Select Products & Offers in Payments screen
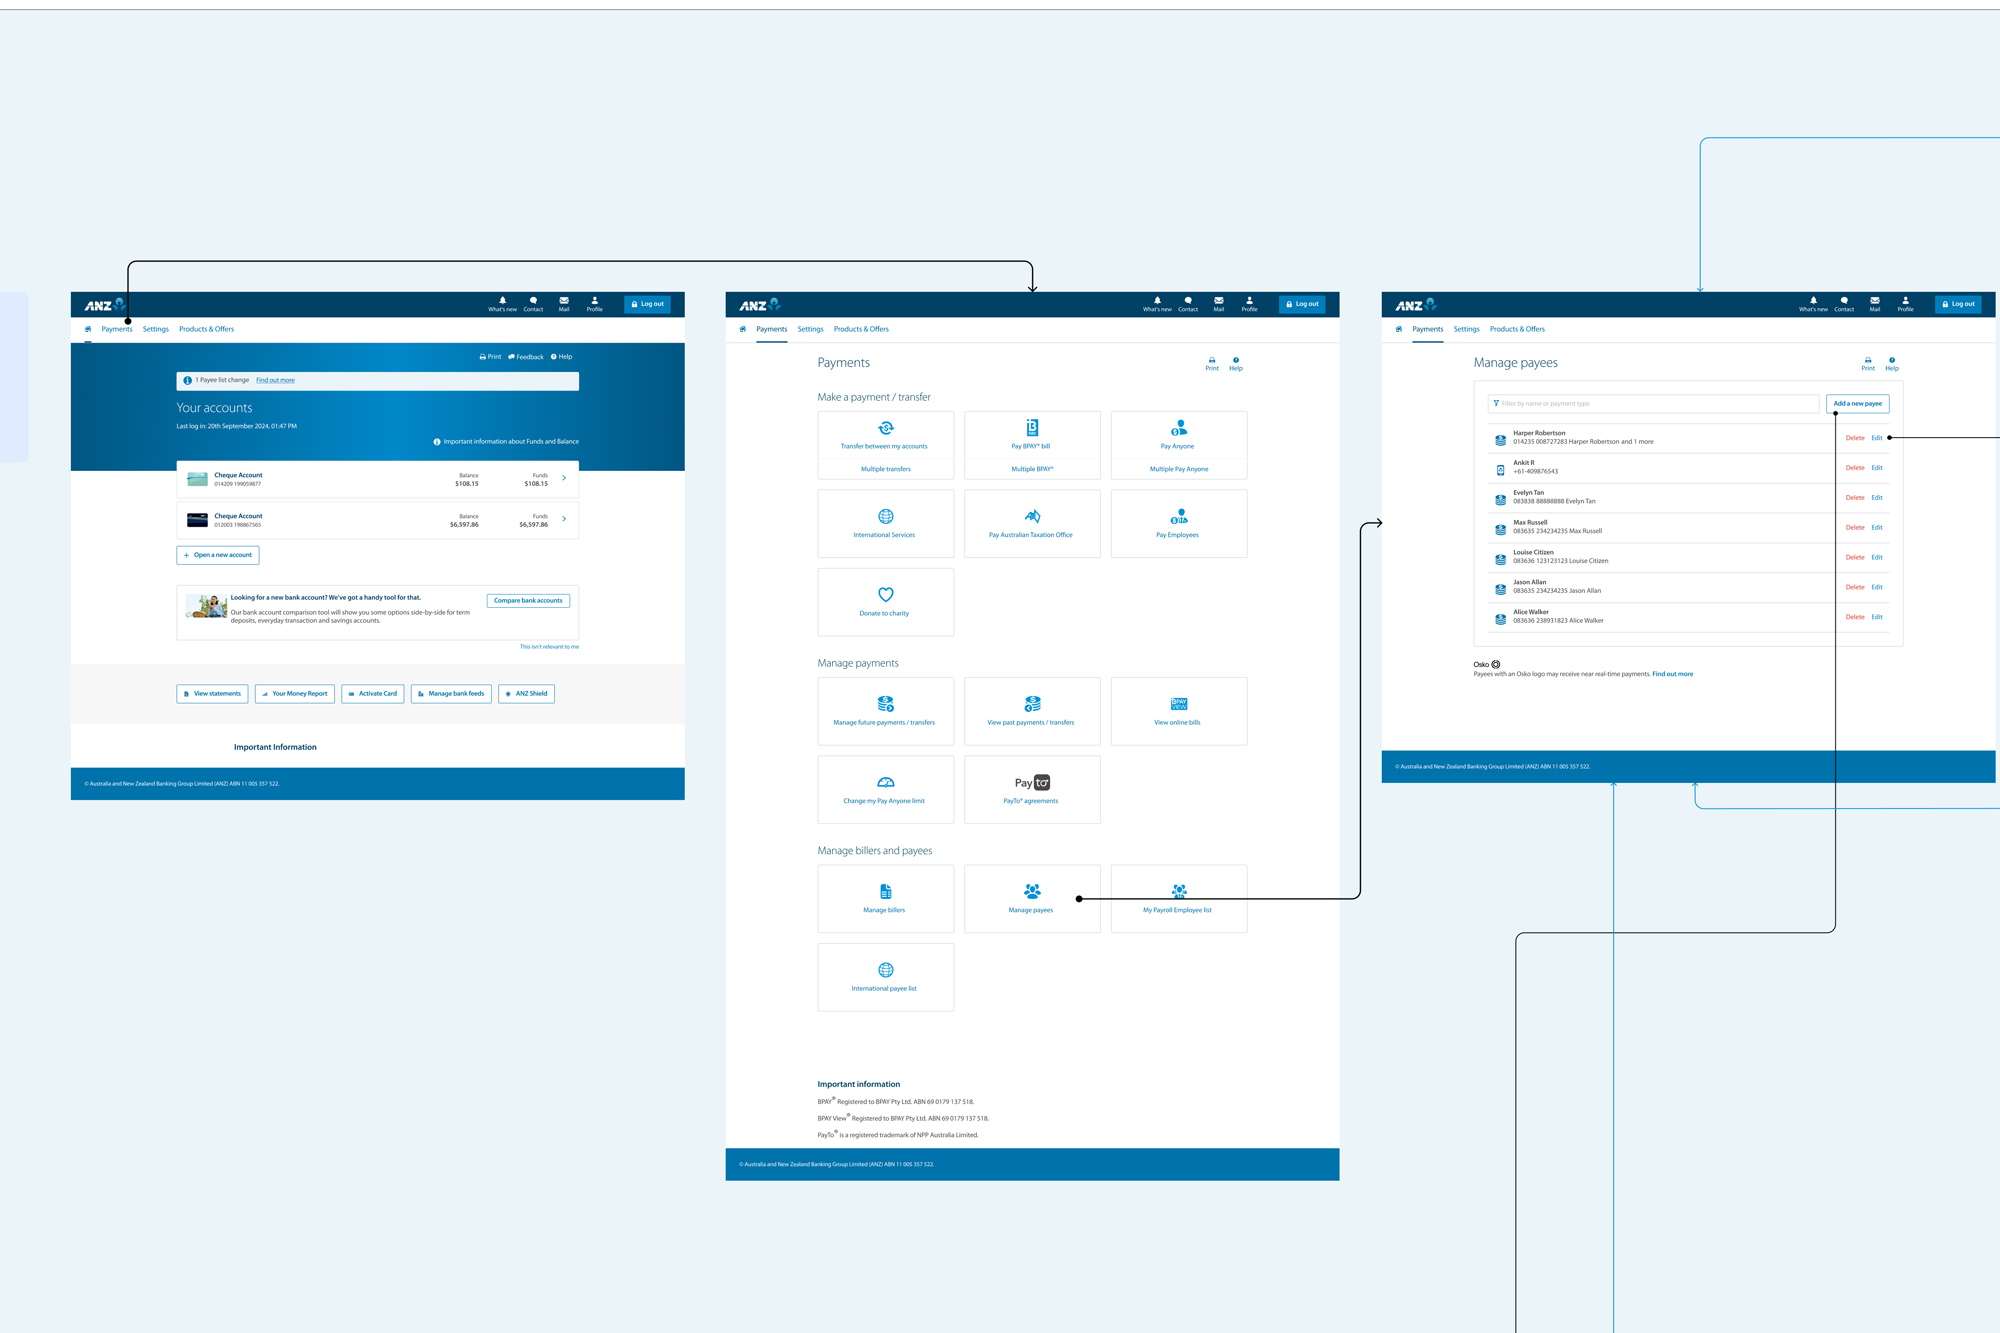Viewport: 2000px width, 1333px height. (861, 329)
